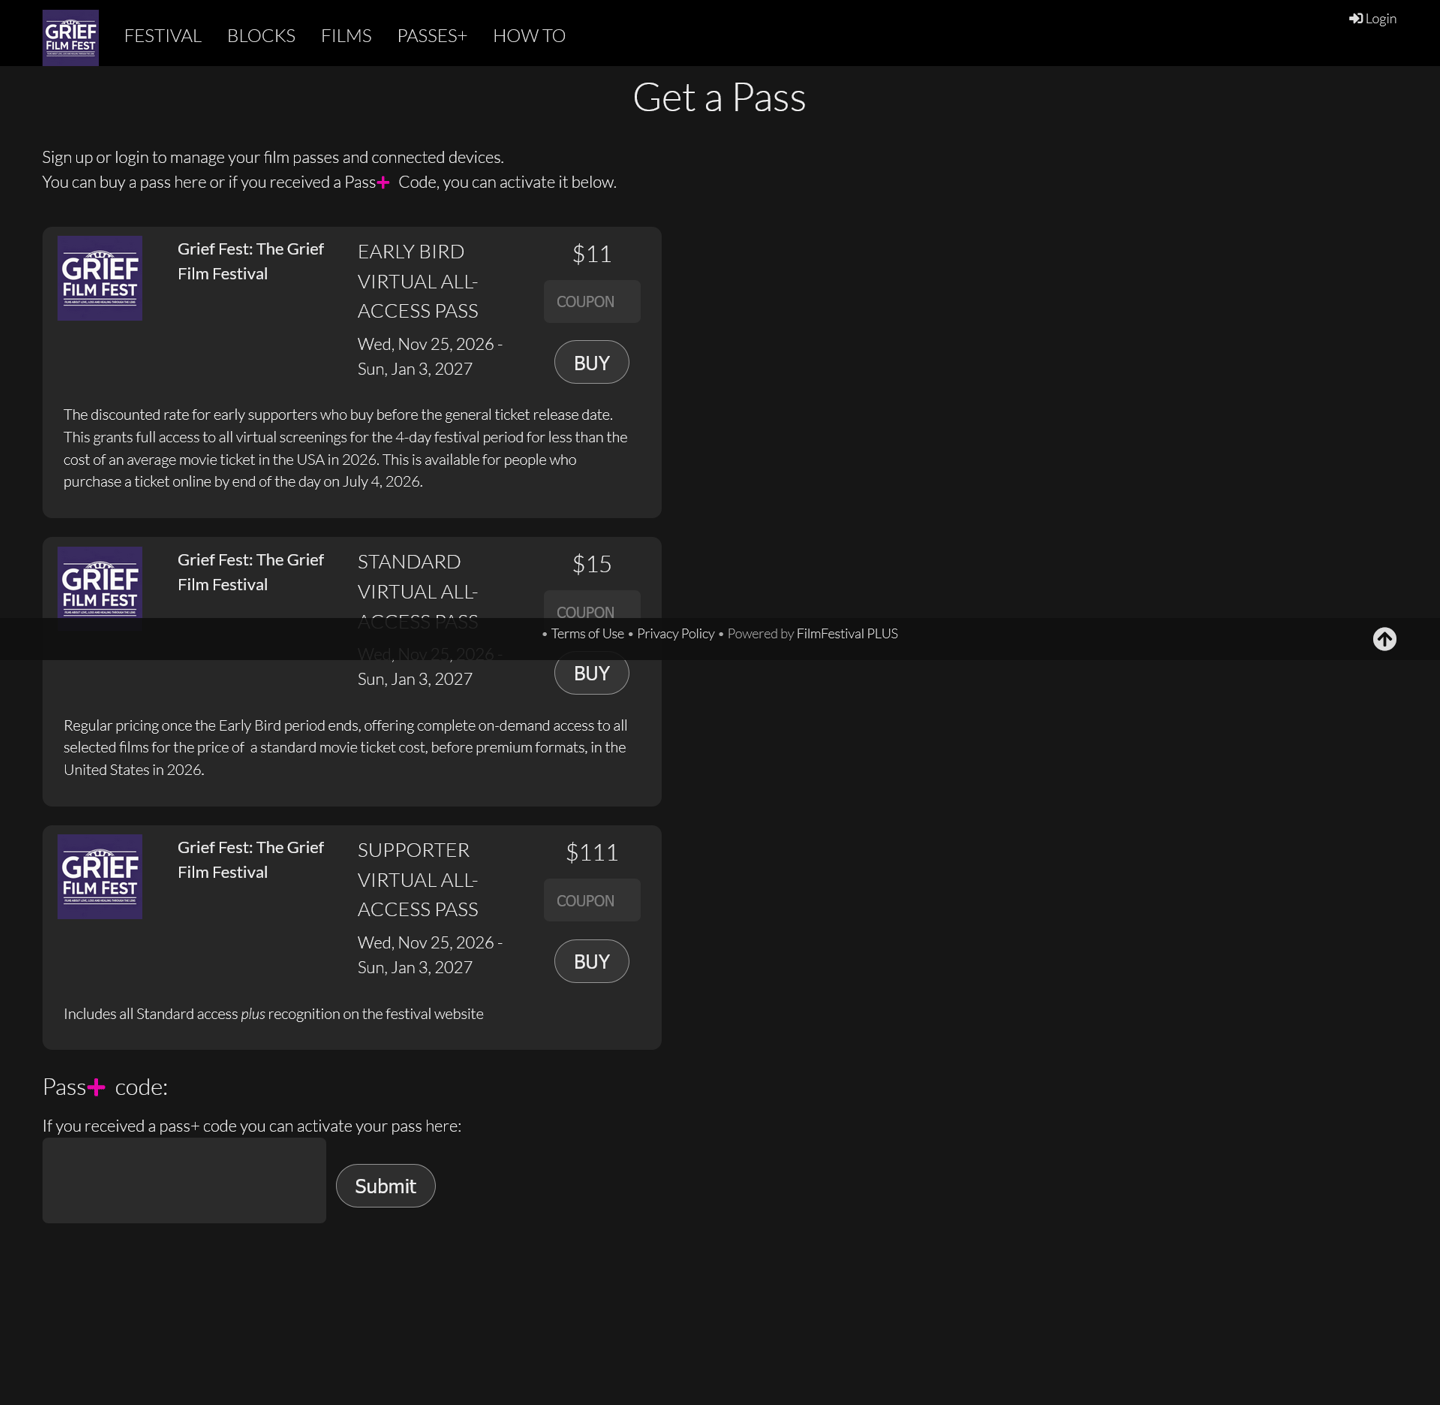Click the Supporter Virtual All-Access Pass title
The height and width of the screenshot is (1405, 1440).
pyautogui.click(x=418, y=879)
